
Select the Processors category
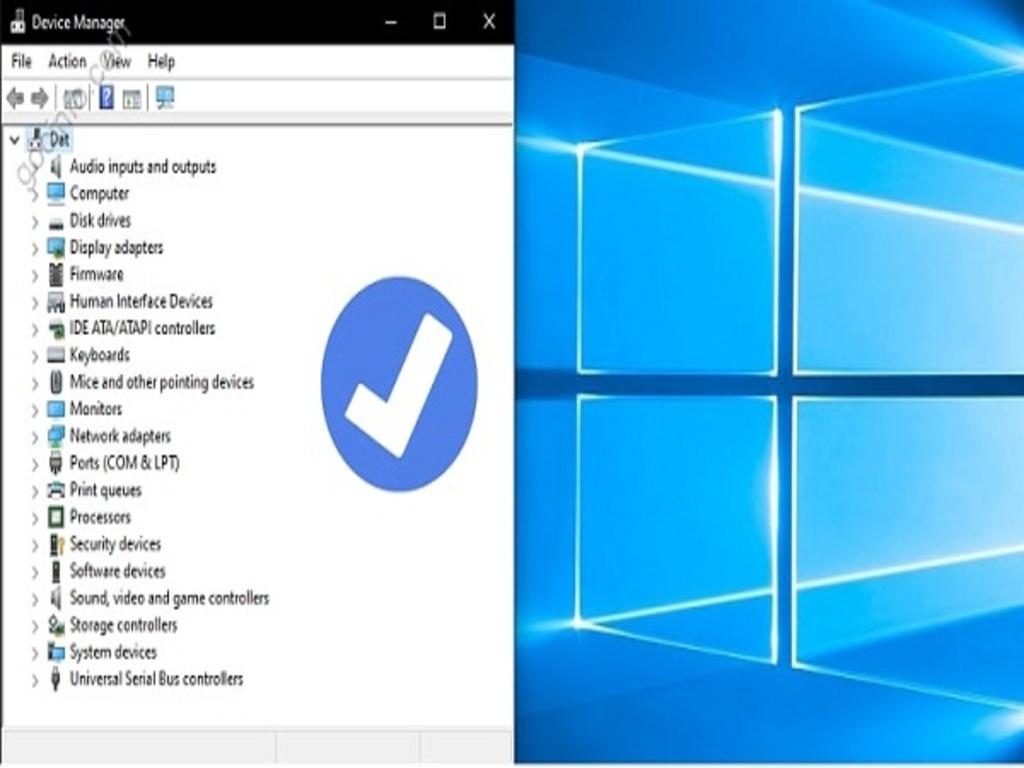point(100,517)
